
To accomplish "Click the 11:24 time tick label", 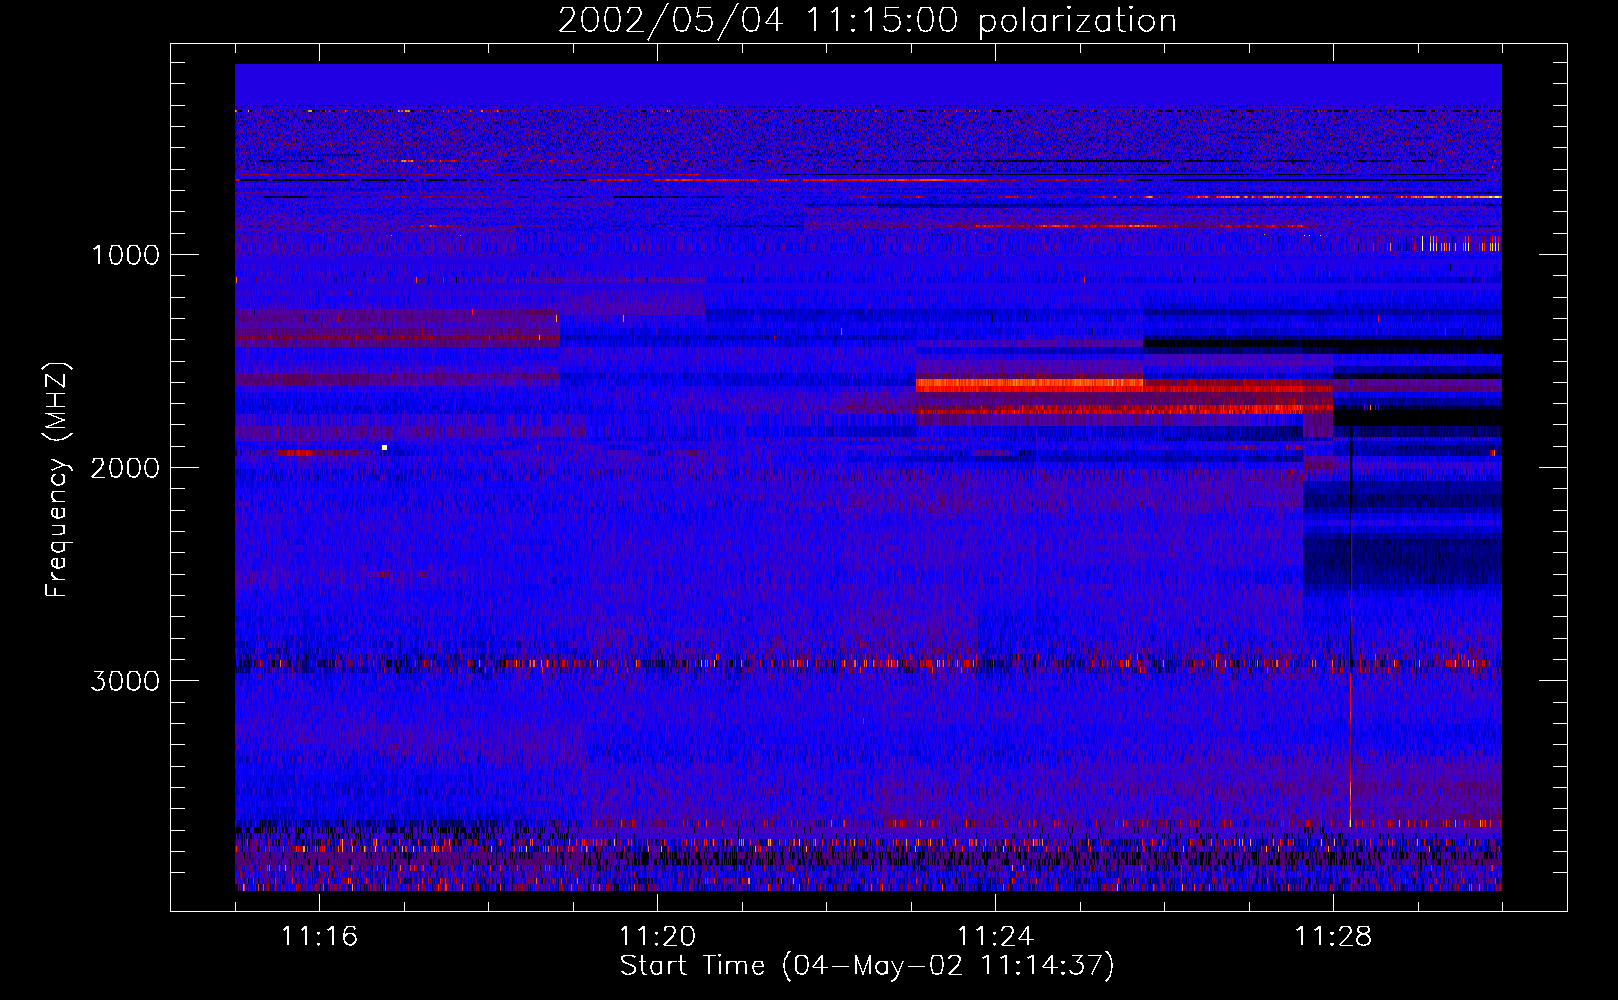I will [x=995, y=937].
